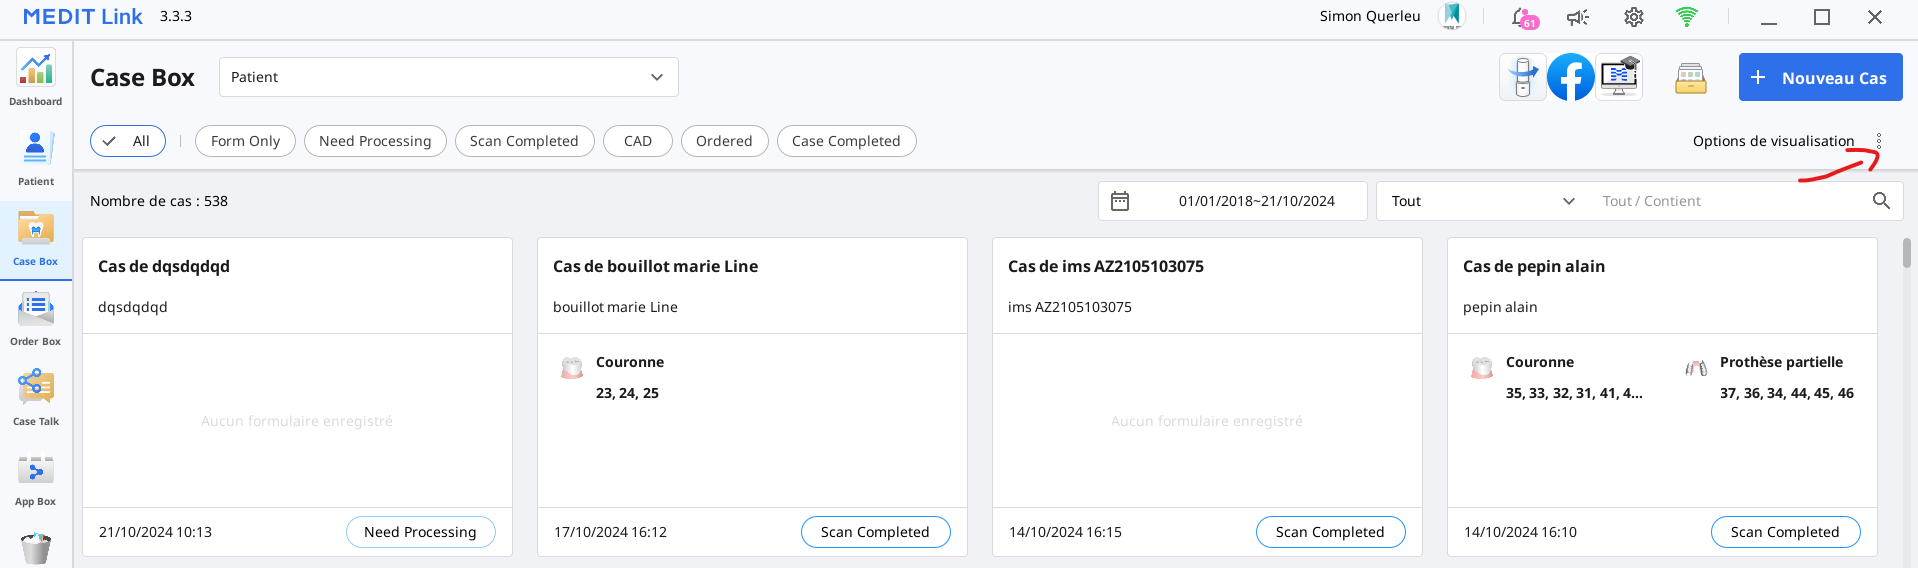Click the three-dot visualisation options icon
Viewport: 1918px width, 568px height.
[x=1879, y=141]
